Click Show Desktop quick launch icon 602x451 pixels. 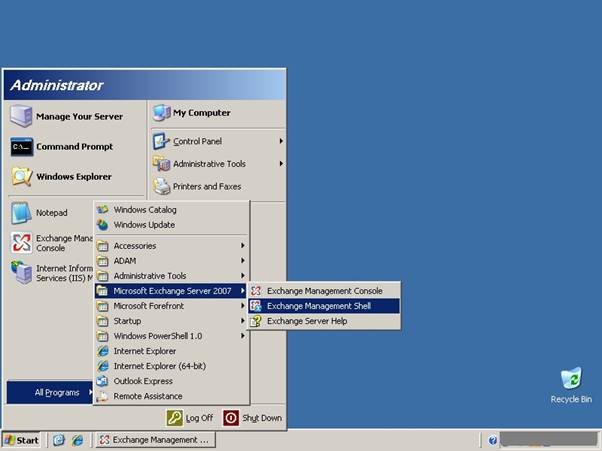click(58, 440)
